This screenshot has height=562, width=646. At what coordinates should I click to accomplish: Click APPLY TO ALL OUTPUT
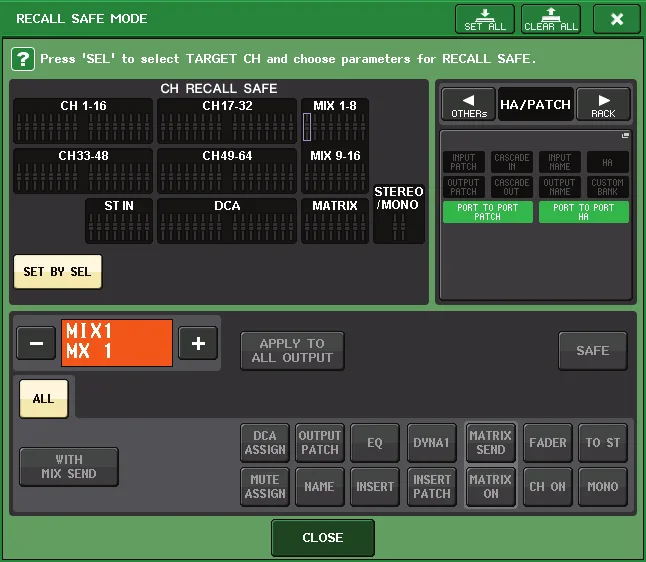tap(292, 351)
